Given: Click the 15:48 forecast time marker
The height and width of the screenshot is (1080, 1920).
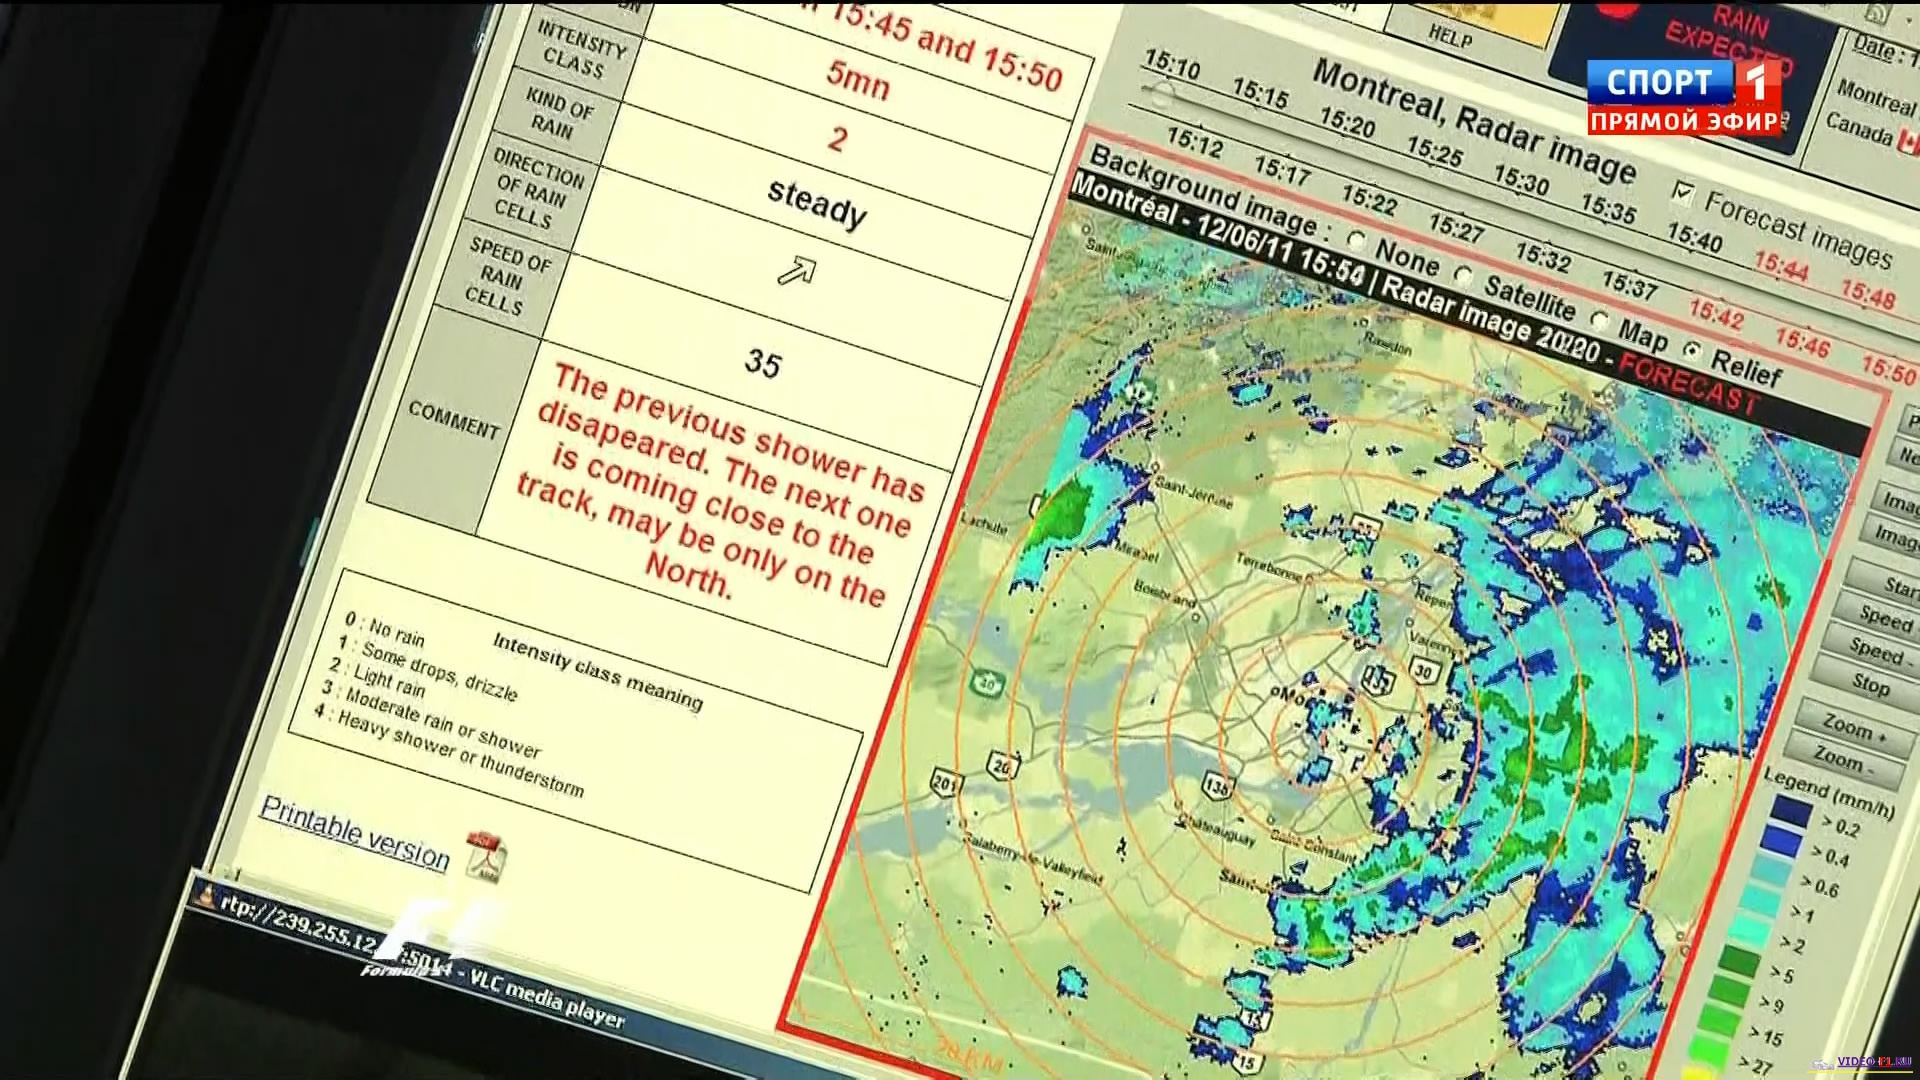Looking at the screenshot, I should [x=1868, y=294].
